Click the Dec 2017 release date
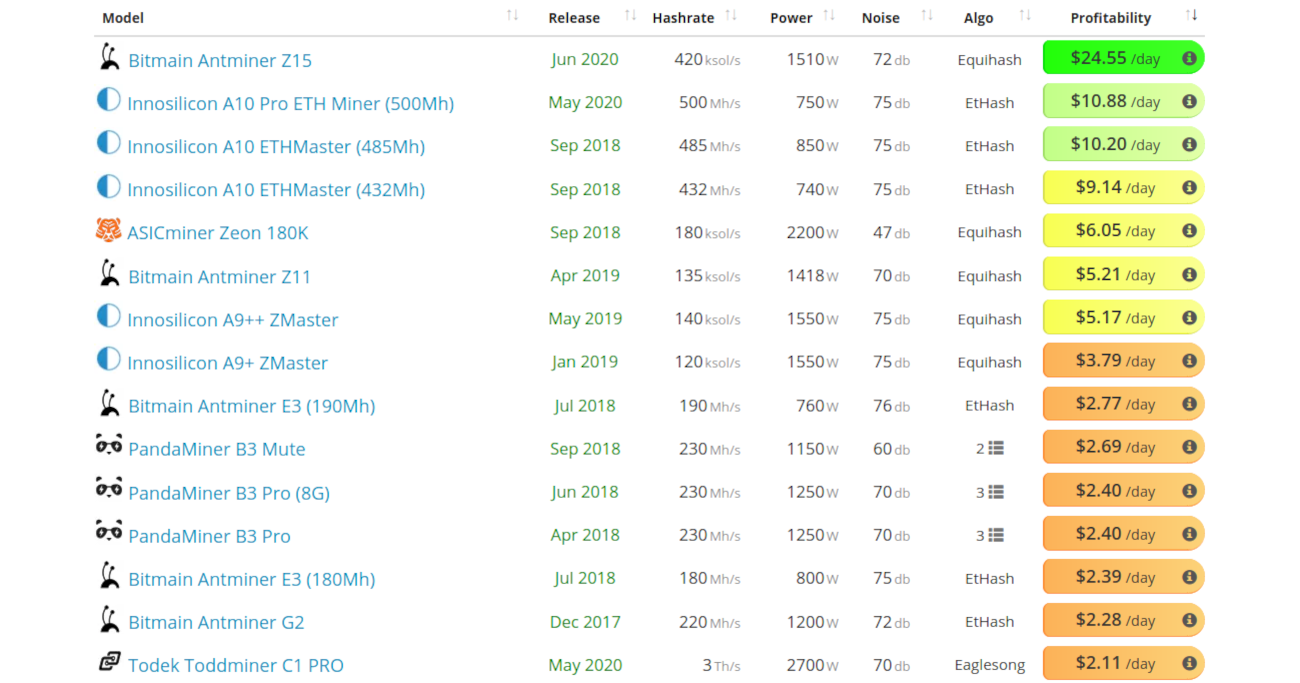The image size is (1300, 683). pyautogui.click(x=585, y=622)
